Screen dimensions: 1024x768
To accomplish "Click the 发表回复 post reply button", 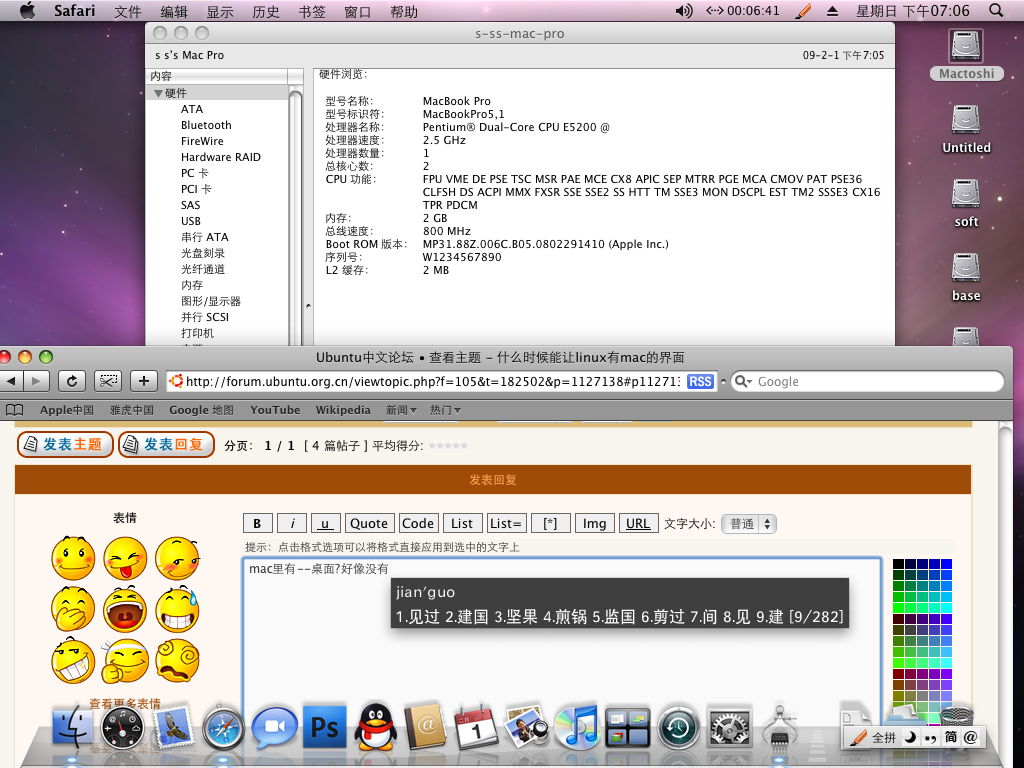I will [x=166, y=445].
